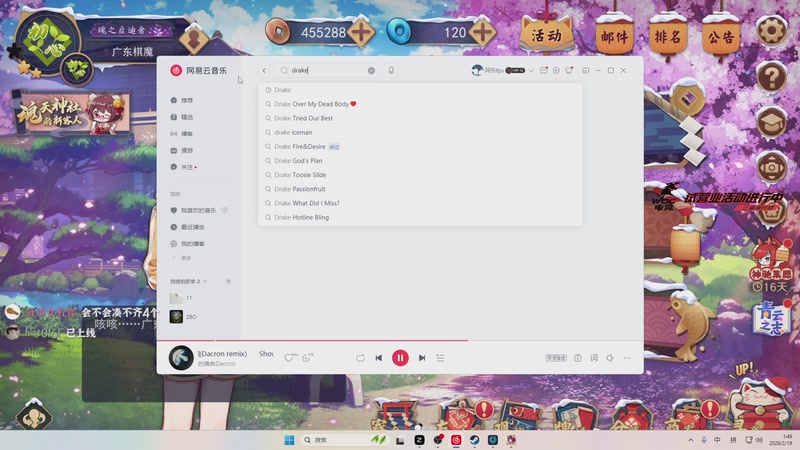This screenshot has width=800, height=450.
Task: Go back to the previous track
Action: coord(379,358)
